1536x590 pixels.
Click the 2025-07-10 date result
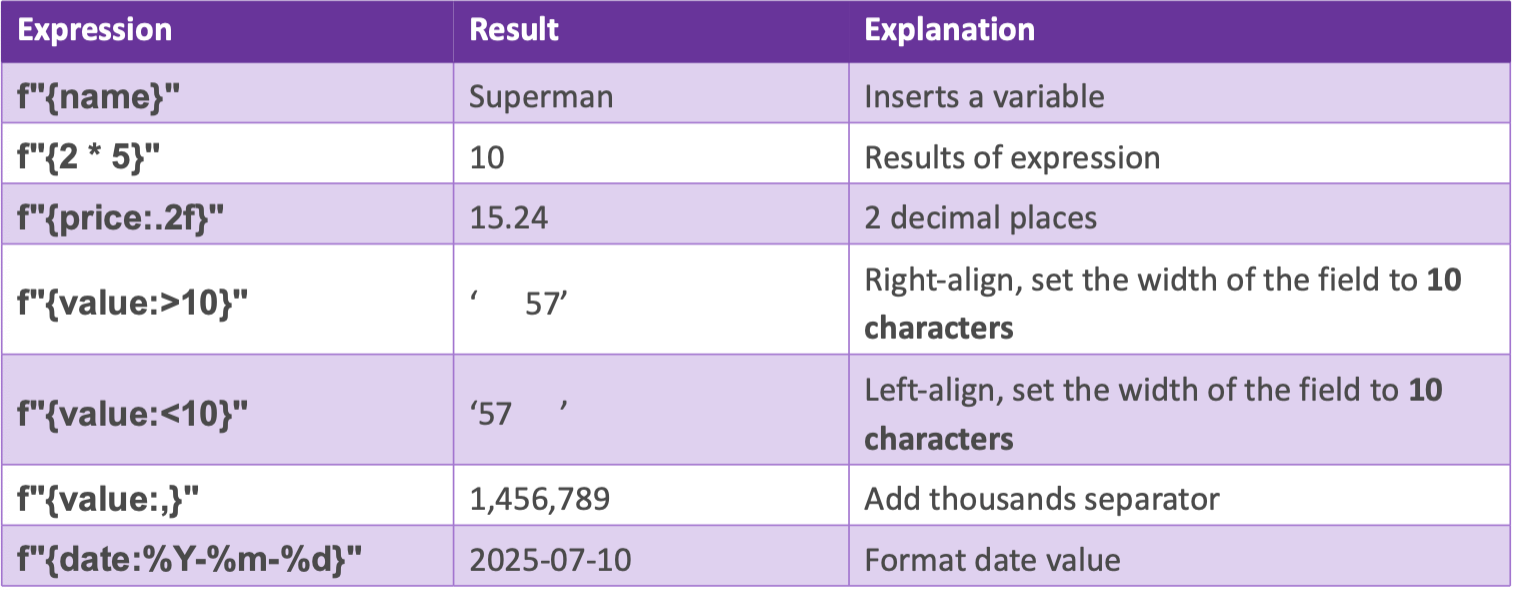tap(550, 558)
